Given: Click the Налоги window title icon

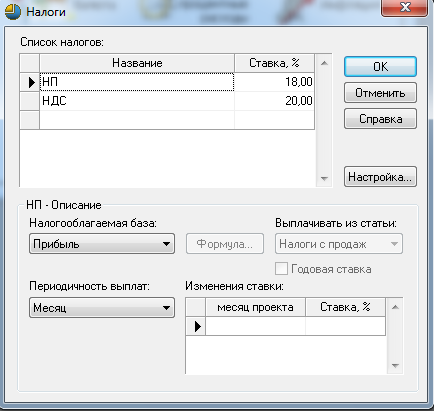Looking at the screenshot, I should click(13, 12).
